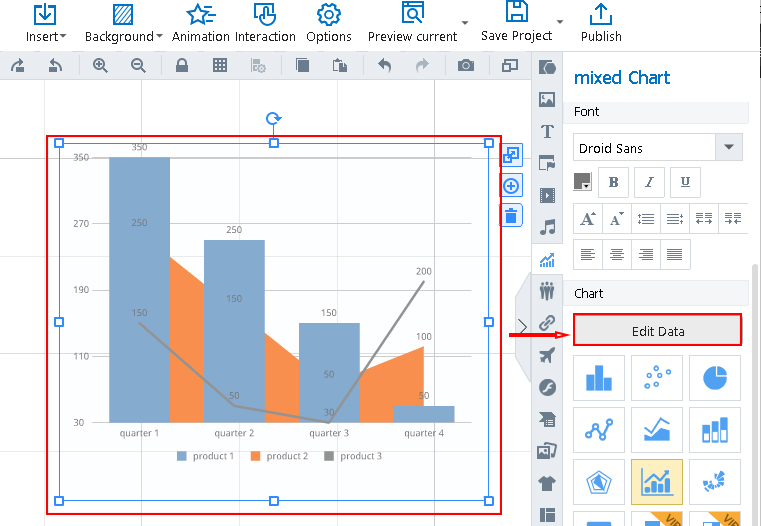Click the rotation handle above chart
The image size is (761, 526).
[274, 118]
